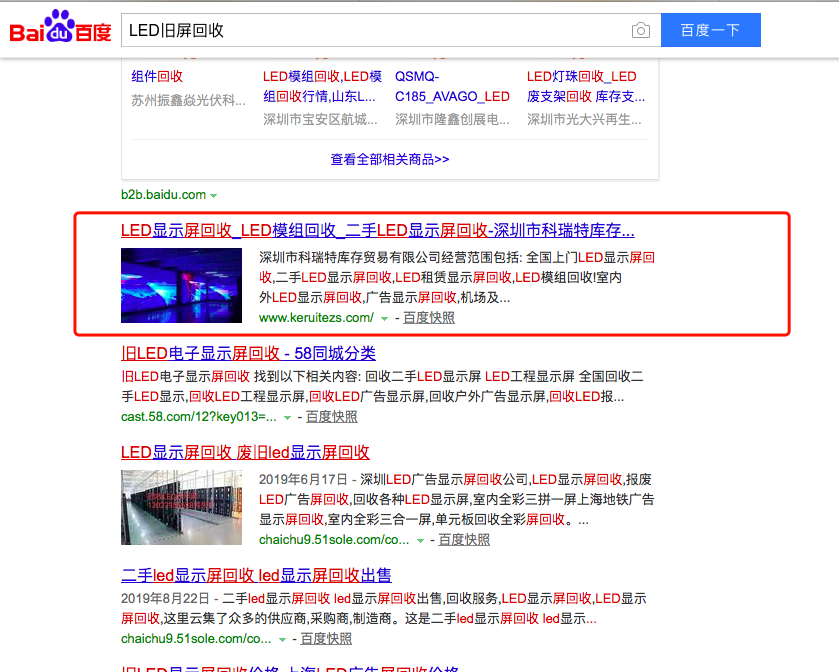
Task: Open the 深圳市科瑞特库存 result title
Action: [x=377, y=231]
